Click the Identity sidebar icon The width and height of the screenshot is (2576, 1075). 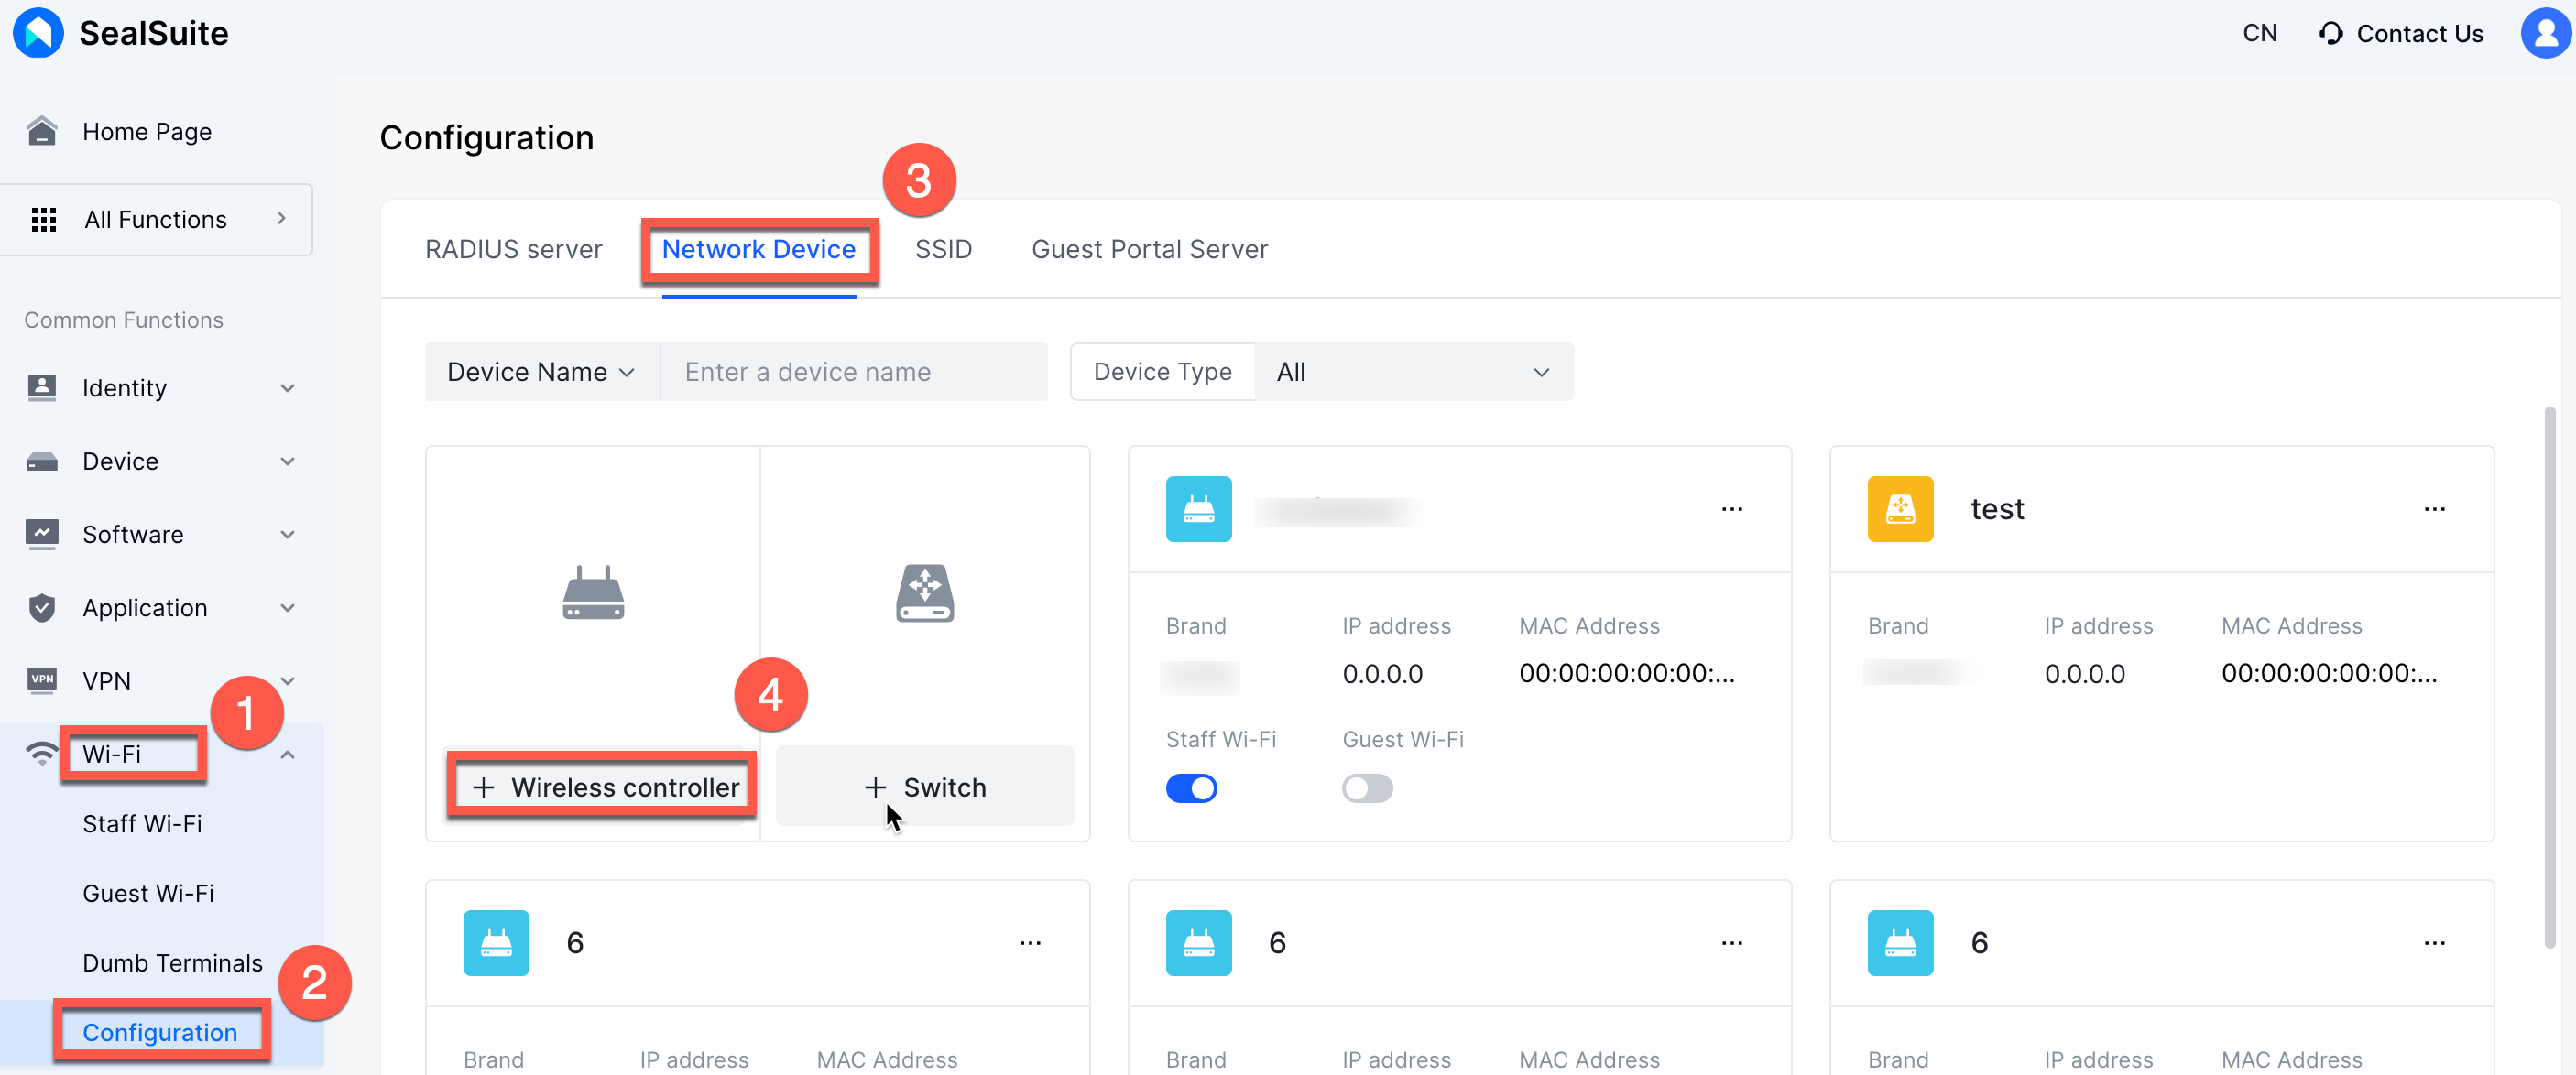point(42,388)
